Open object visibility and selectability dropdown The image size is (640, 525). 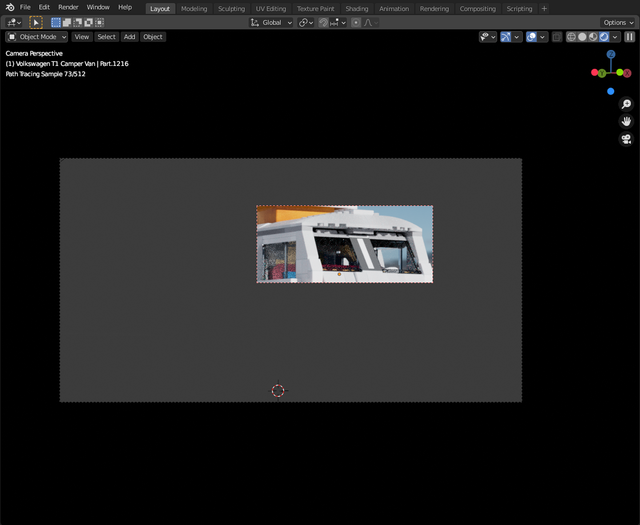488,37
